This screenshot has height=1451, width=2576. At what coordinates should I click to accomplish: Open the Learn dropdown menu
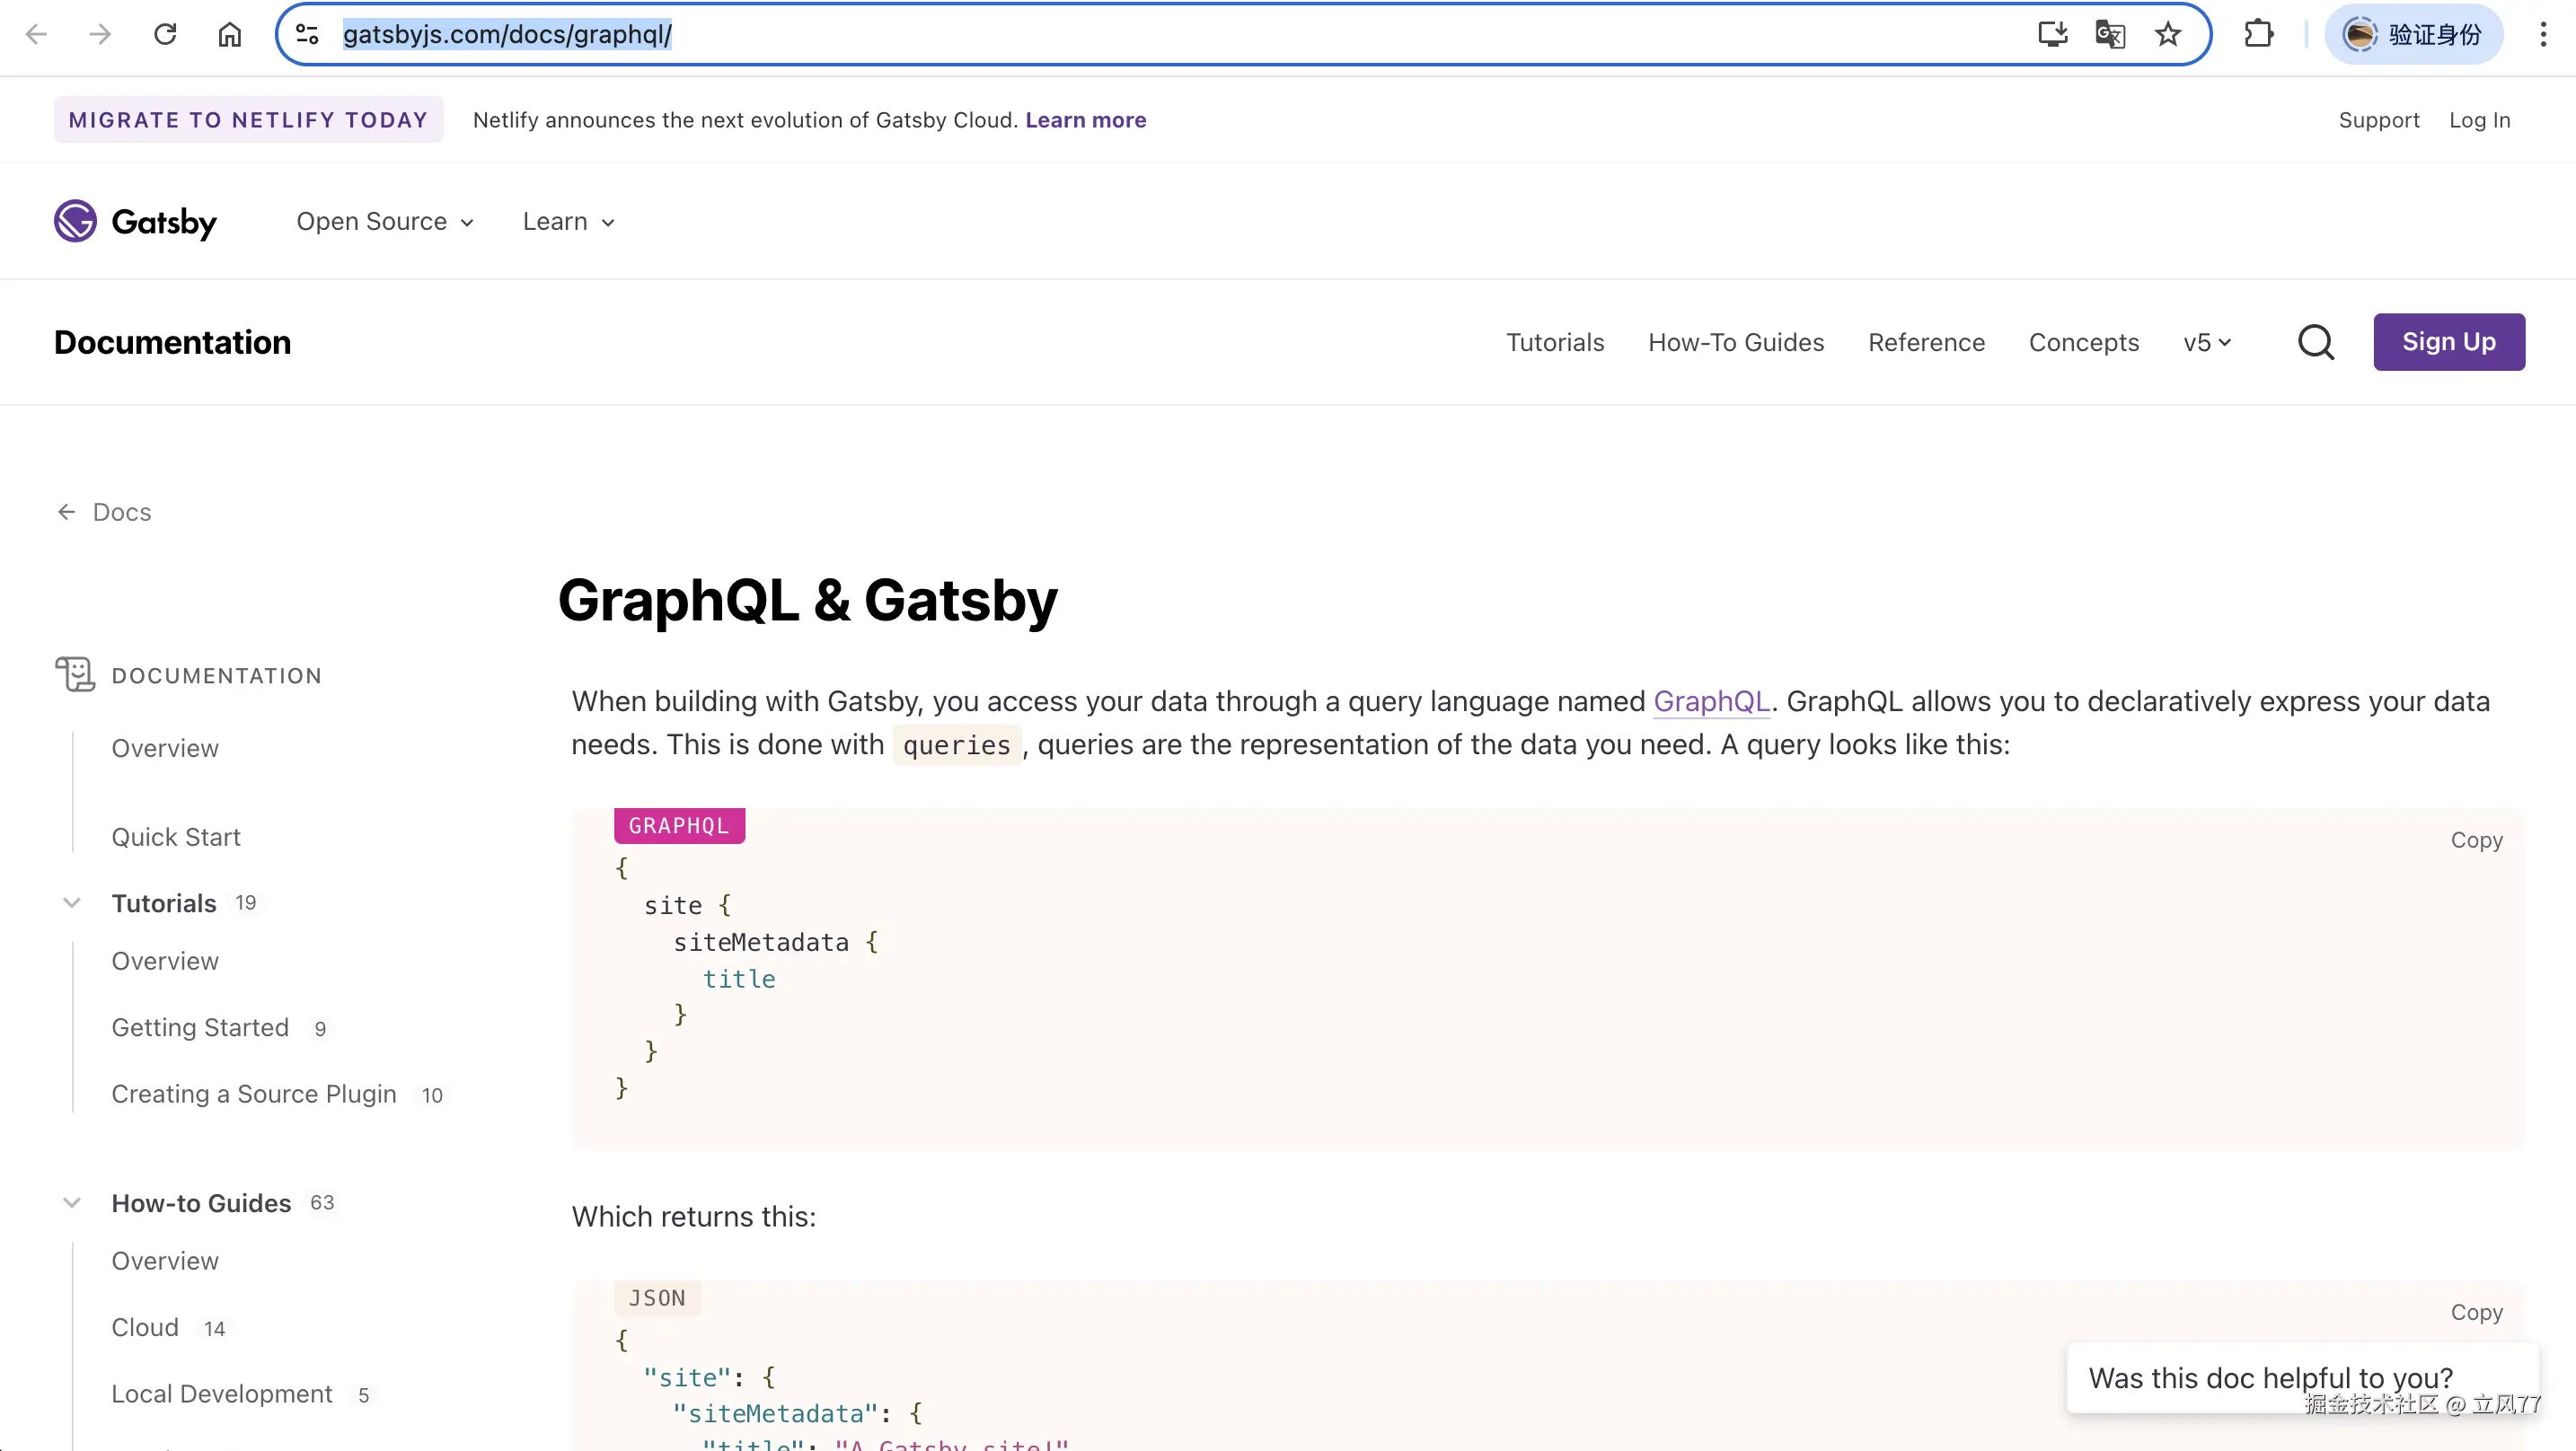pyautogui.click(x=568, y=221)
